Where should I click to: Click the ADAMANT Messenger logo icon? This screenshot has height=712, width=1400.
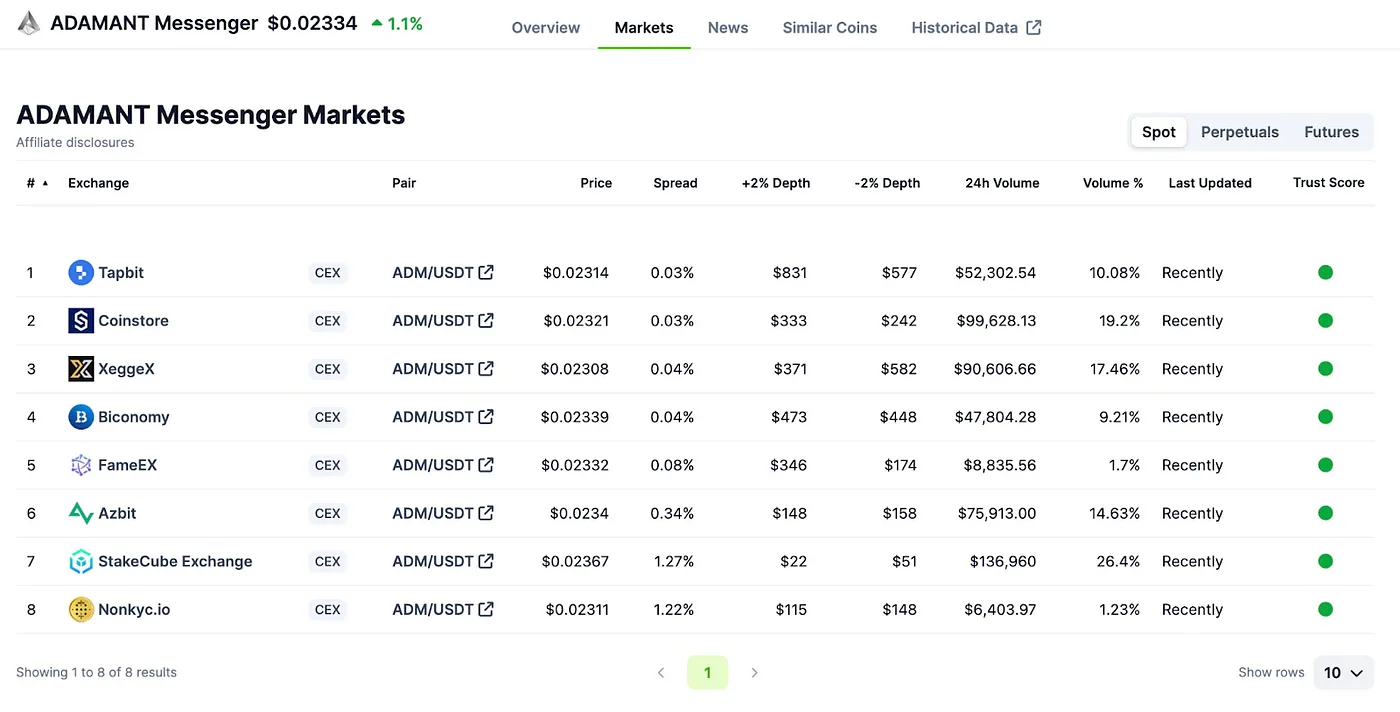pos(29,23)
